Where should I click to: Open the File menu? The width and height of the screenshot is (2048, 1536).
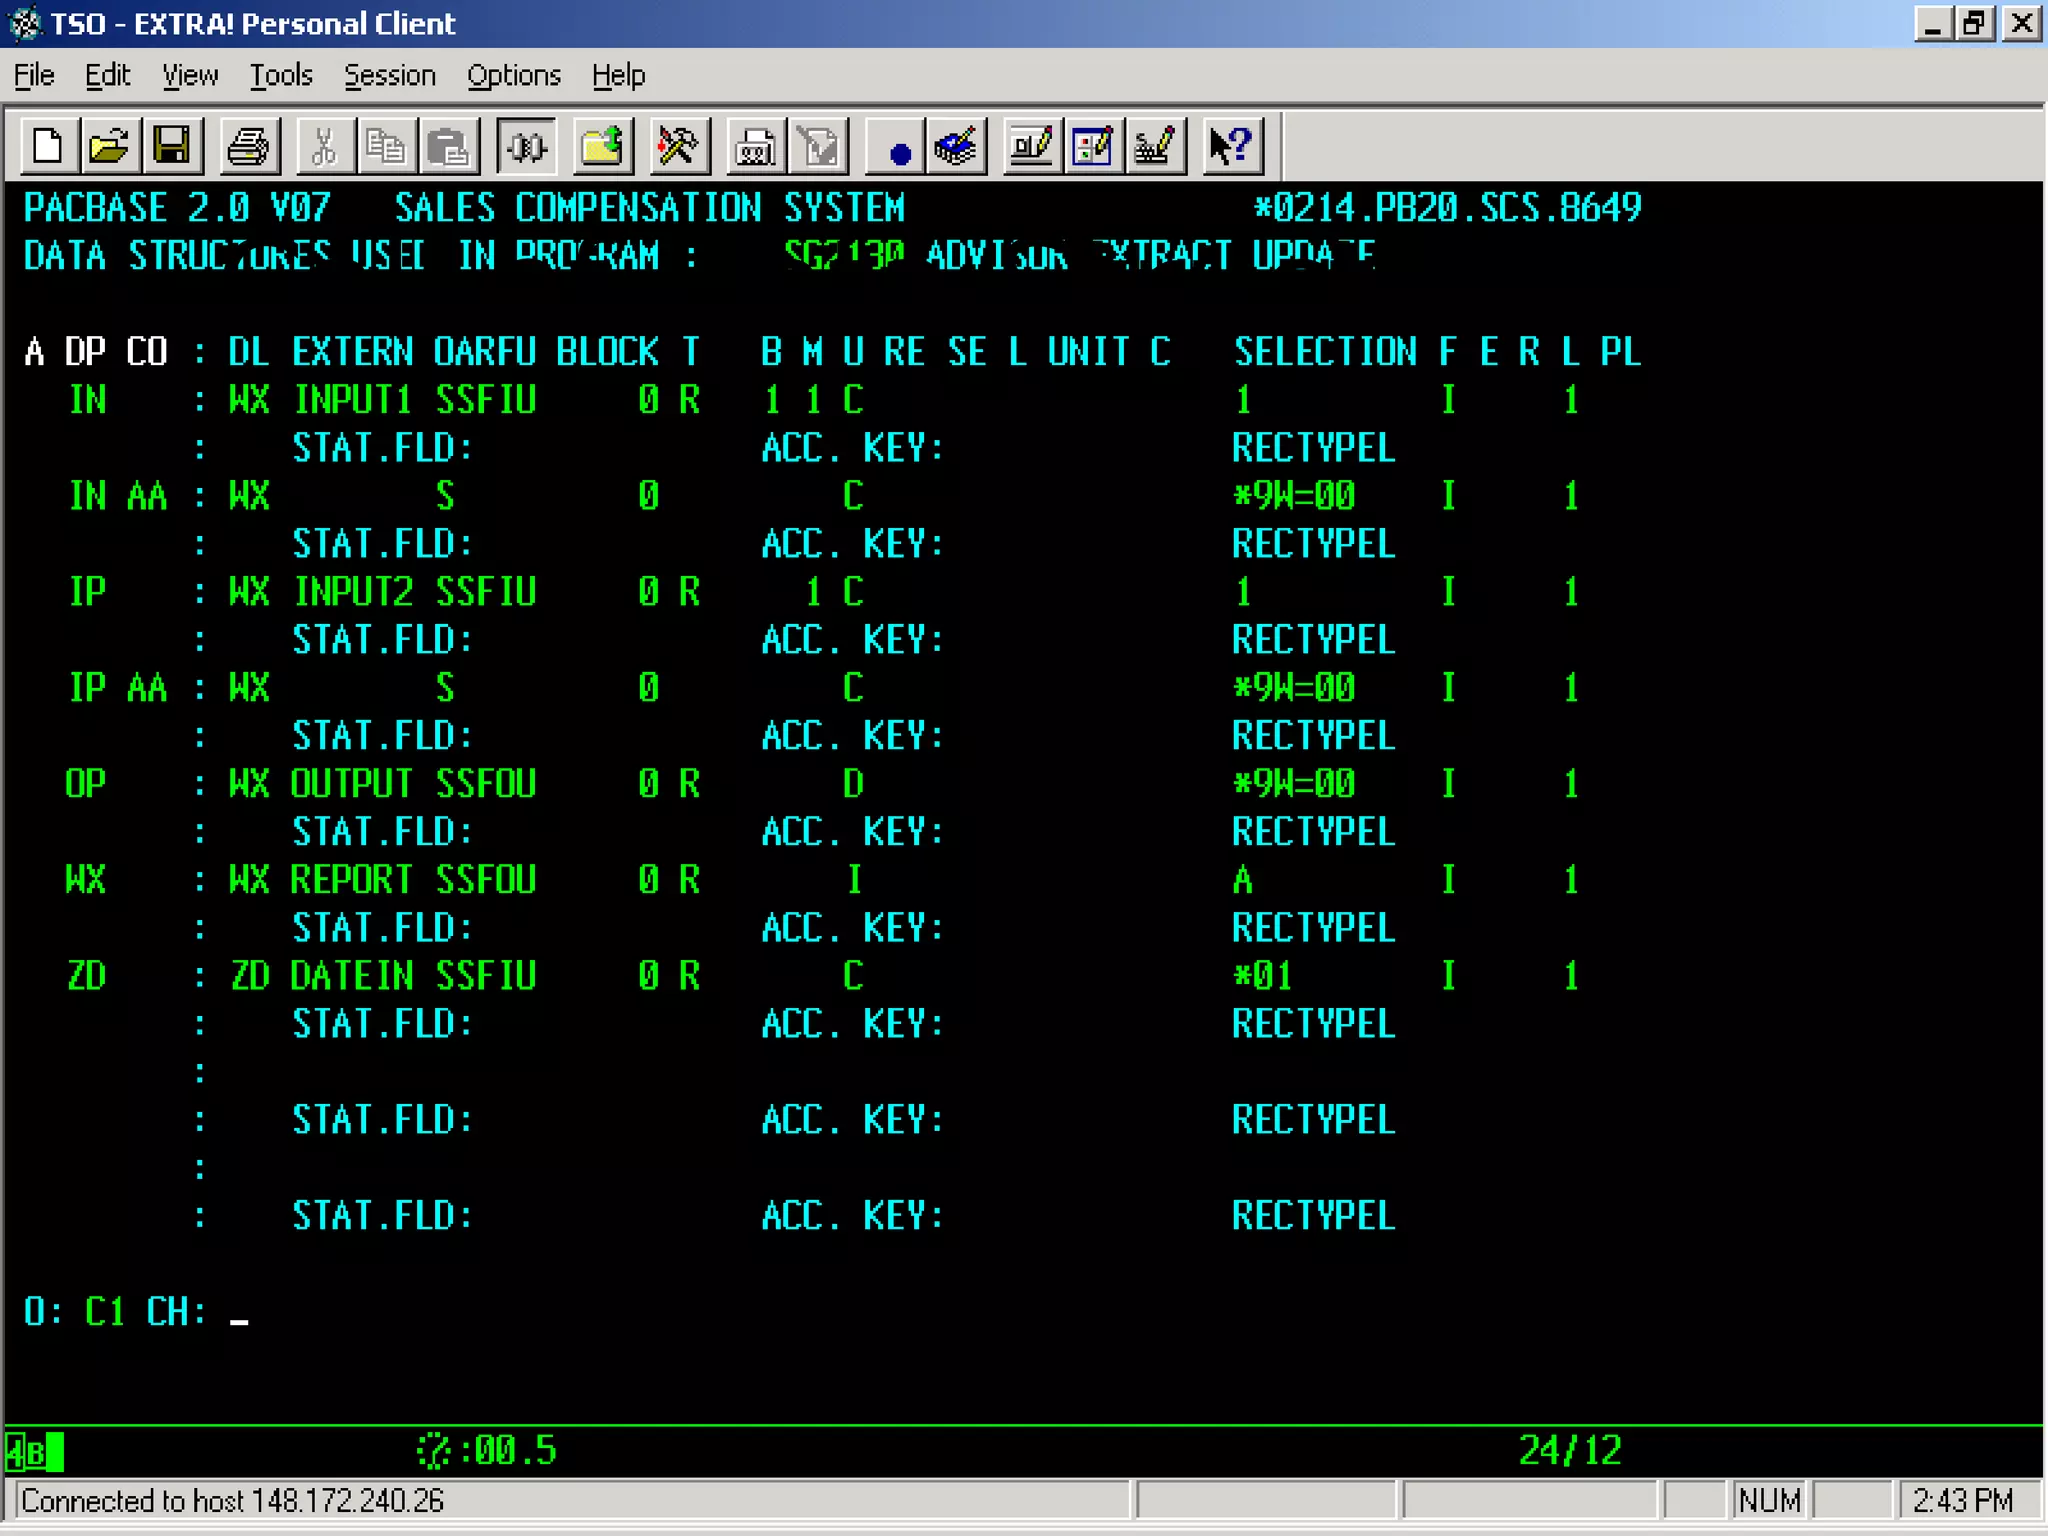coord(34,76)
